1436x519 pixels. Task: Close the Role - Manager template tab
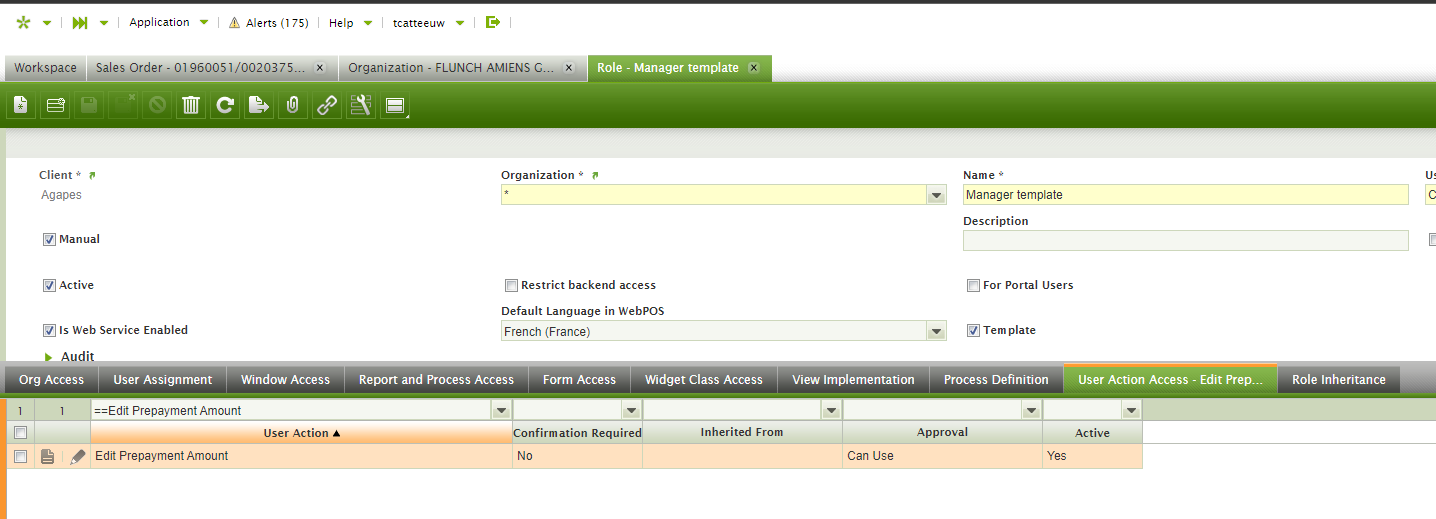[753, 68]
